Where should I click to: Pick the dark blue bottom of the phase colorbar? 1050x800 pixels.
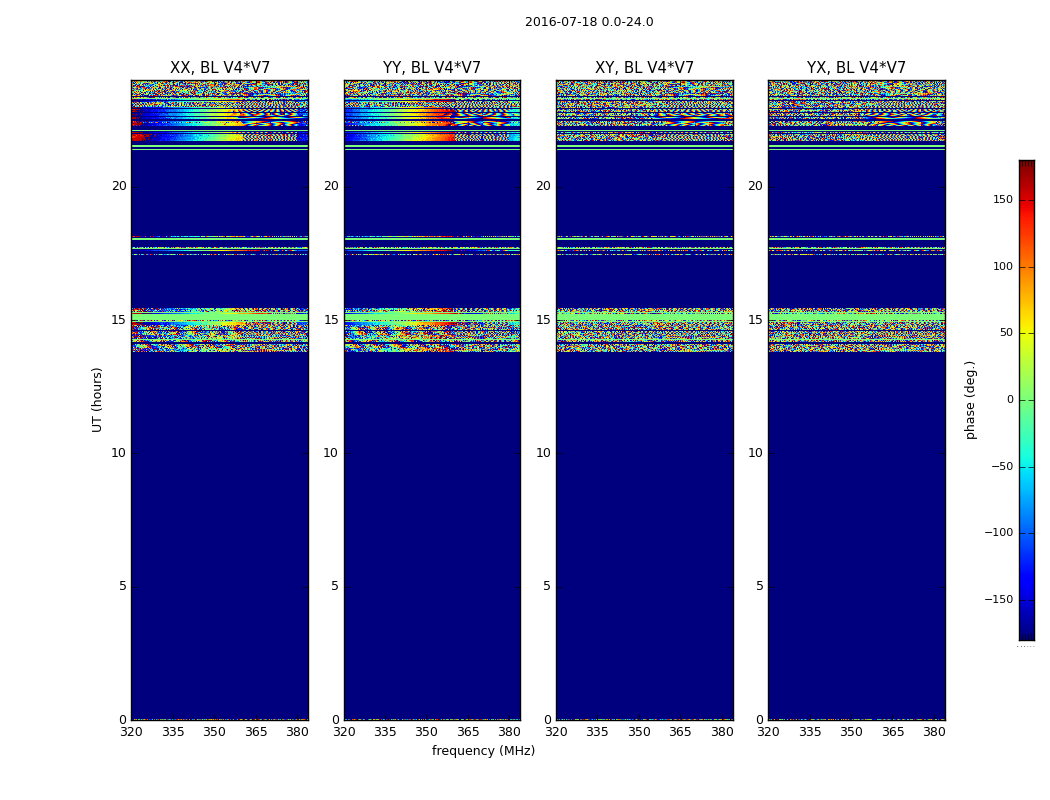(x=1026, y=635)
